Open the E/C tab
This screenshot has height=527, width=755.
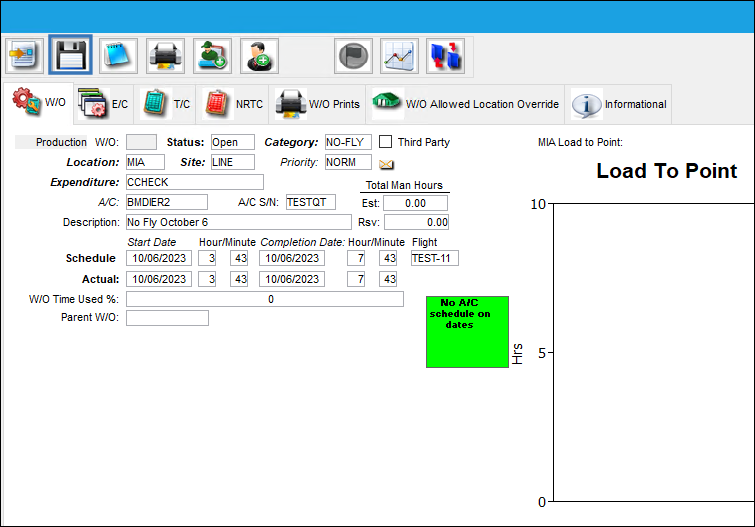pos(103,104)
